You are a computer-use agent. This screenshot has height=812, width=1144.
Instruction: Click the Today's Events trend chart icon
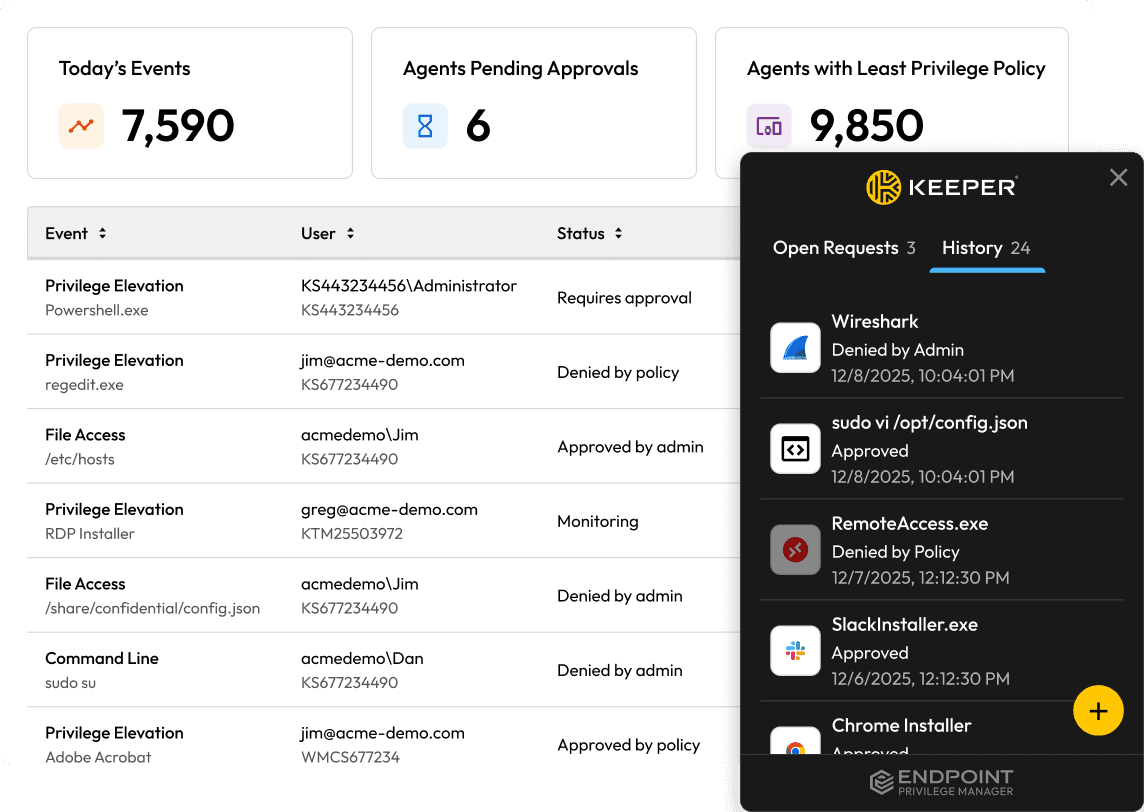click(x=81, y=125)
